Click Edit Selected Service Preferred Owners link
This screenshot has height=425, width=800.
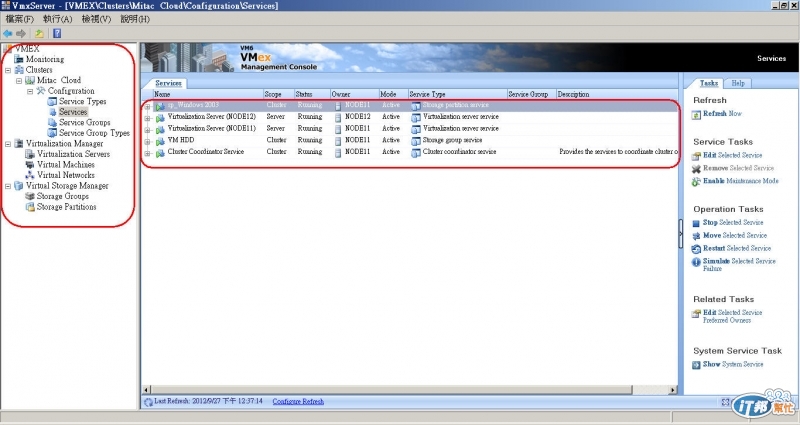732,316
